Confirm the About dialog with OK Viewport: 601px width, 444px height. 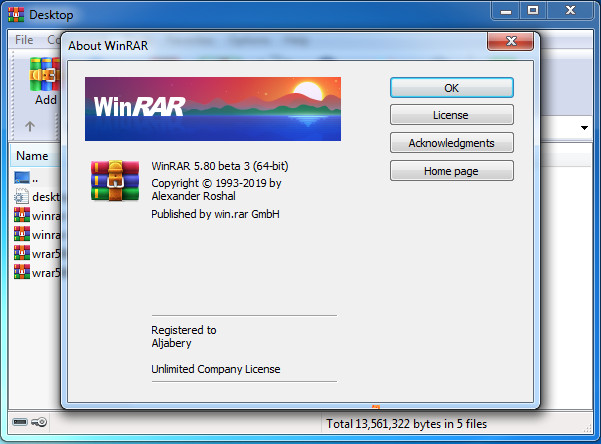(x=452, y=88)
